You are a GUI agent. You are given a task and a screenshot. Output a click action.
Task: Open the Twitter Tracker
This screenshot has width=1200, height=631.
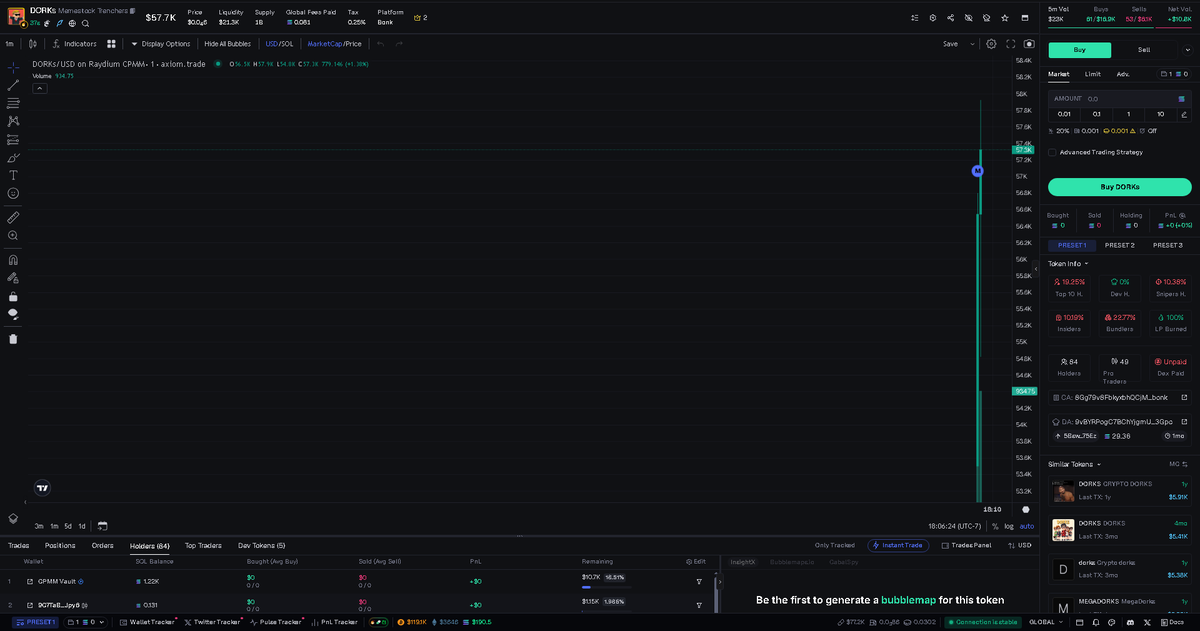click(212, 622)
